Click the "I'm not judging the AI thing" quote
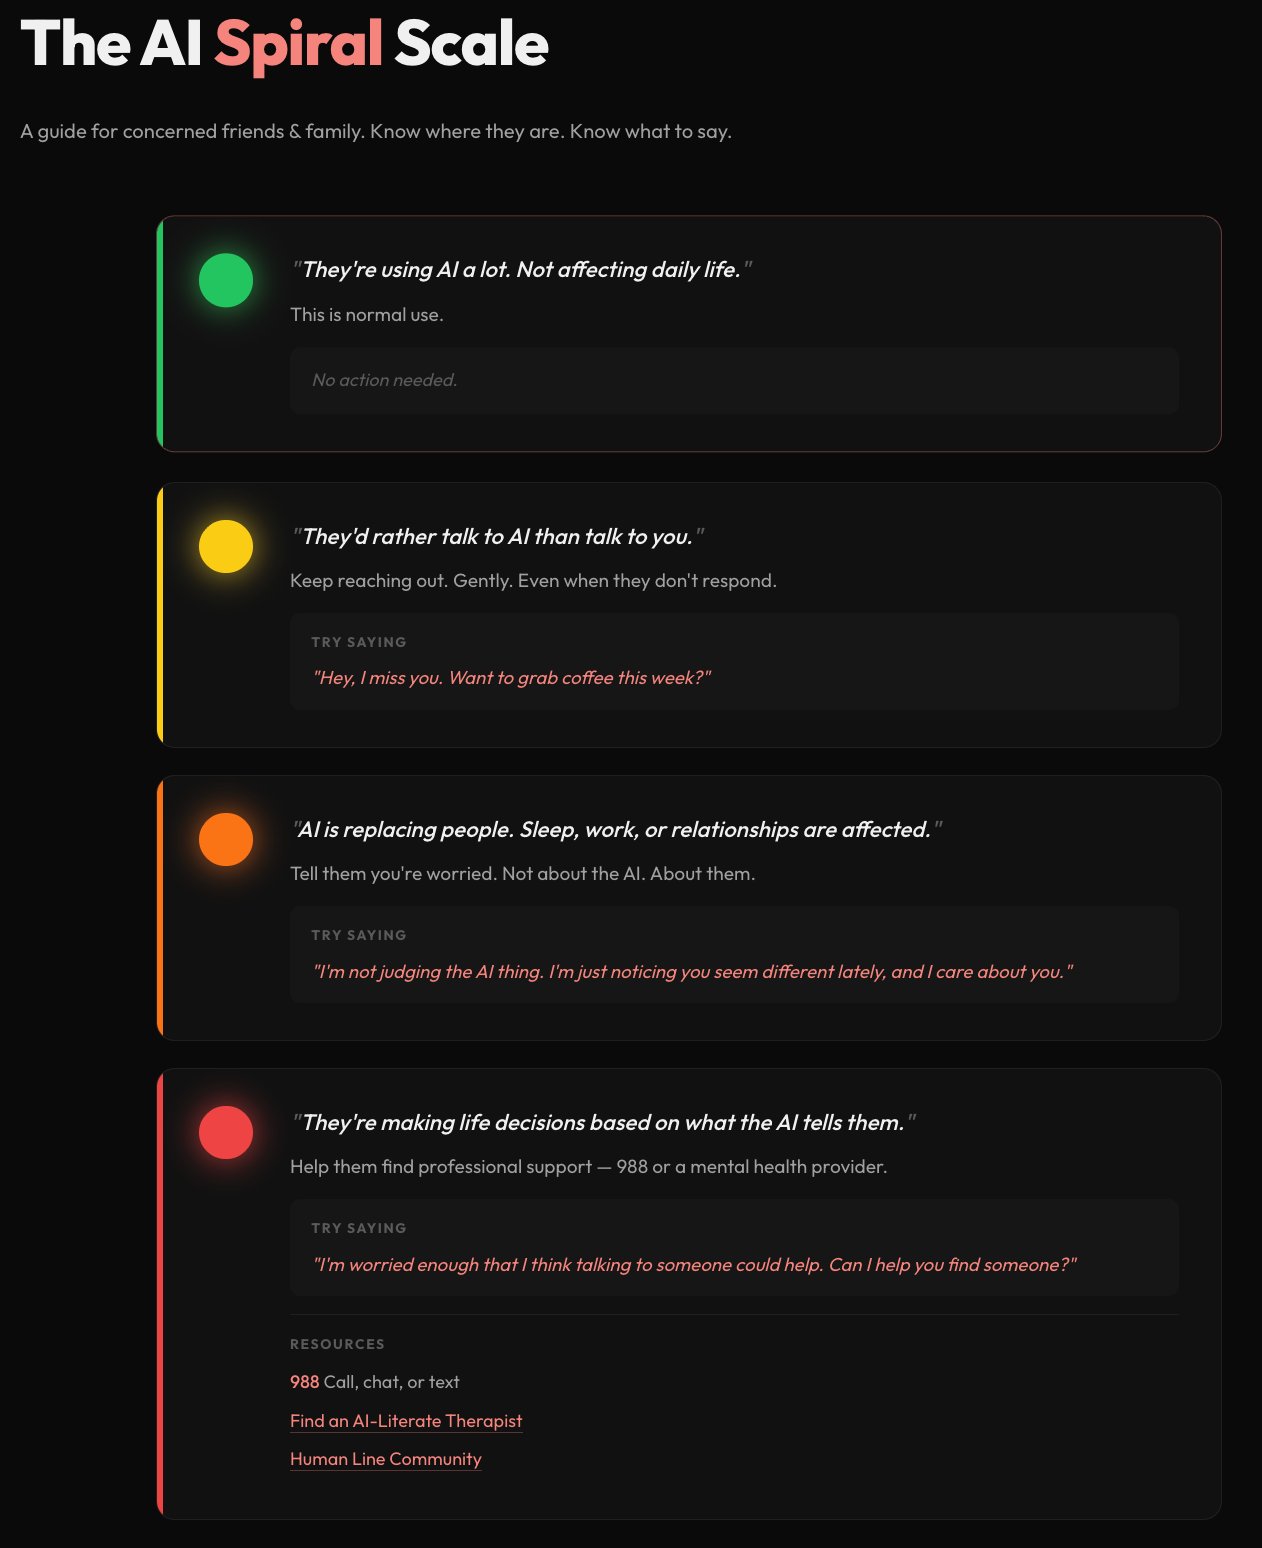This screenshot has height=1548, width=1262. (x=693, y=972)
